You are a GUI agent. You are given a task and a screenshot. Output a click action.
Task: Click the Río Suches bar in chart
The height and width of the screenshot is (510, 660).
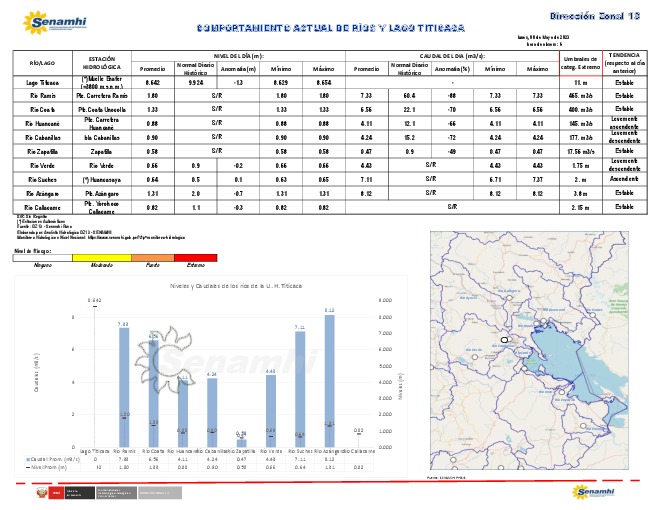click(299, 392)
